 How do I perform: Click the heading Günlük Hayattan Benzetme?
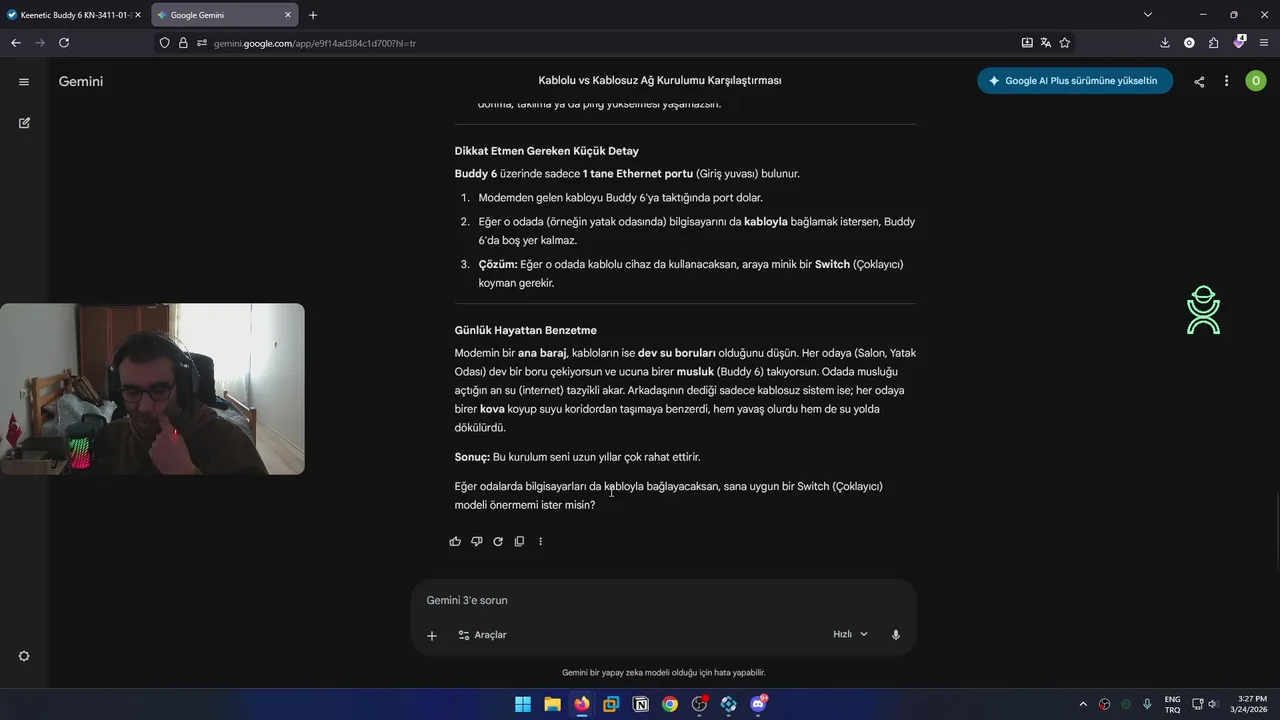525,330
